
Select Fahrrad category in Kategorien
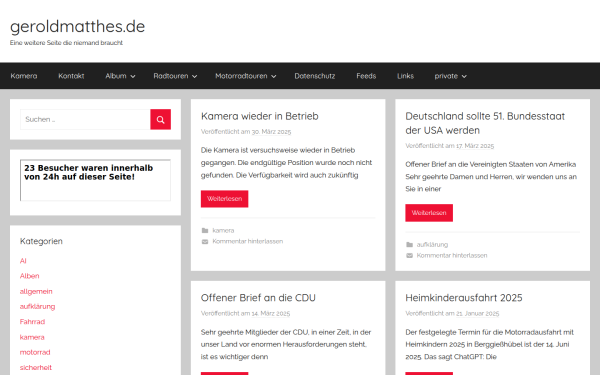(x=32, y=322)
